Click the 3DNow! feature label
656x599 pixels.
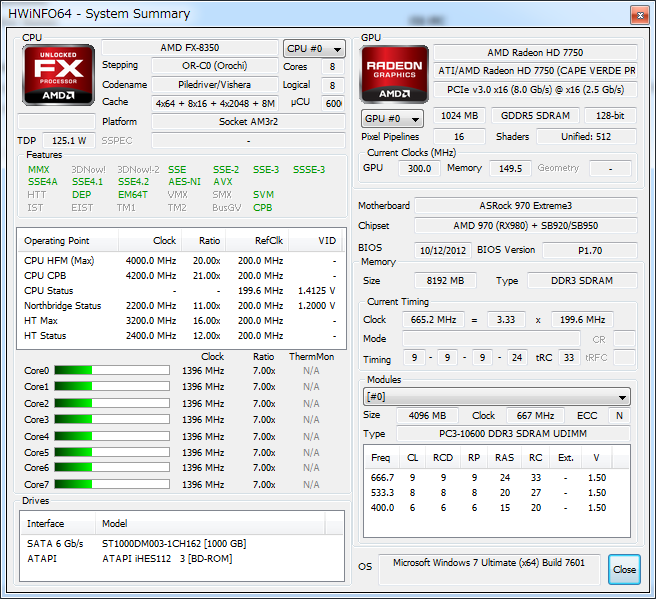pos(88,169)
